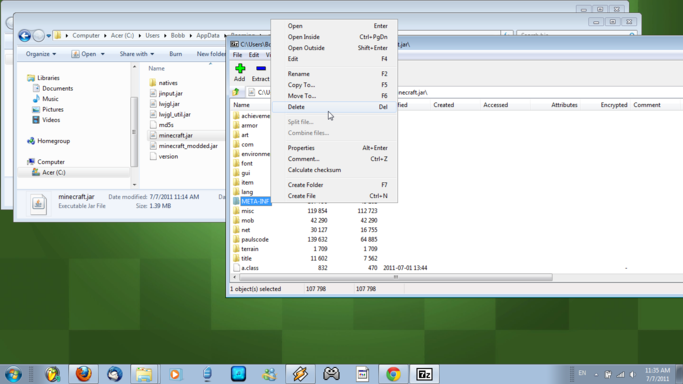Select the terrain folder in 7-Zip
This screenshot has height=384, width=683.
pos(246,249)
